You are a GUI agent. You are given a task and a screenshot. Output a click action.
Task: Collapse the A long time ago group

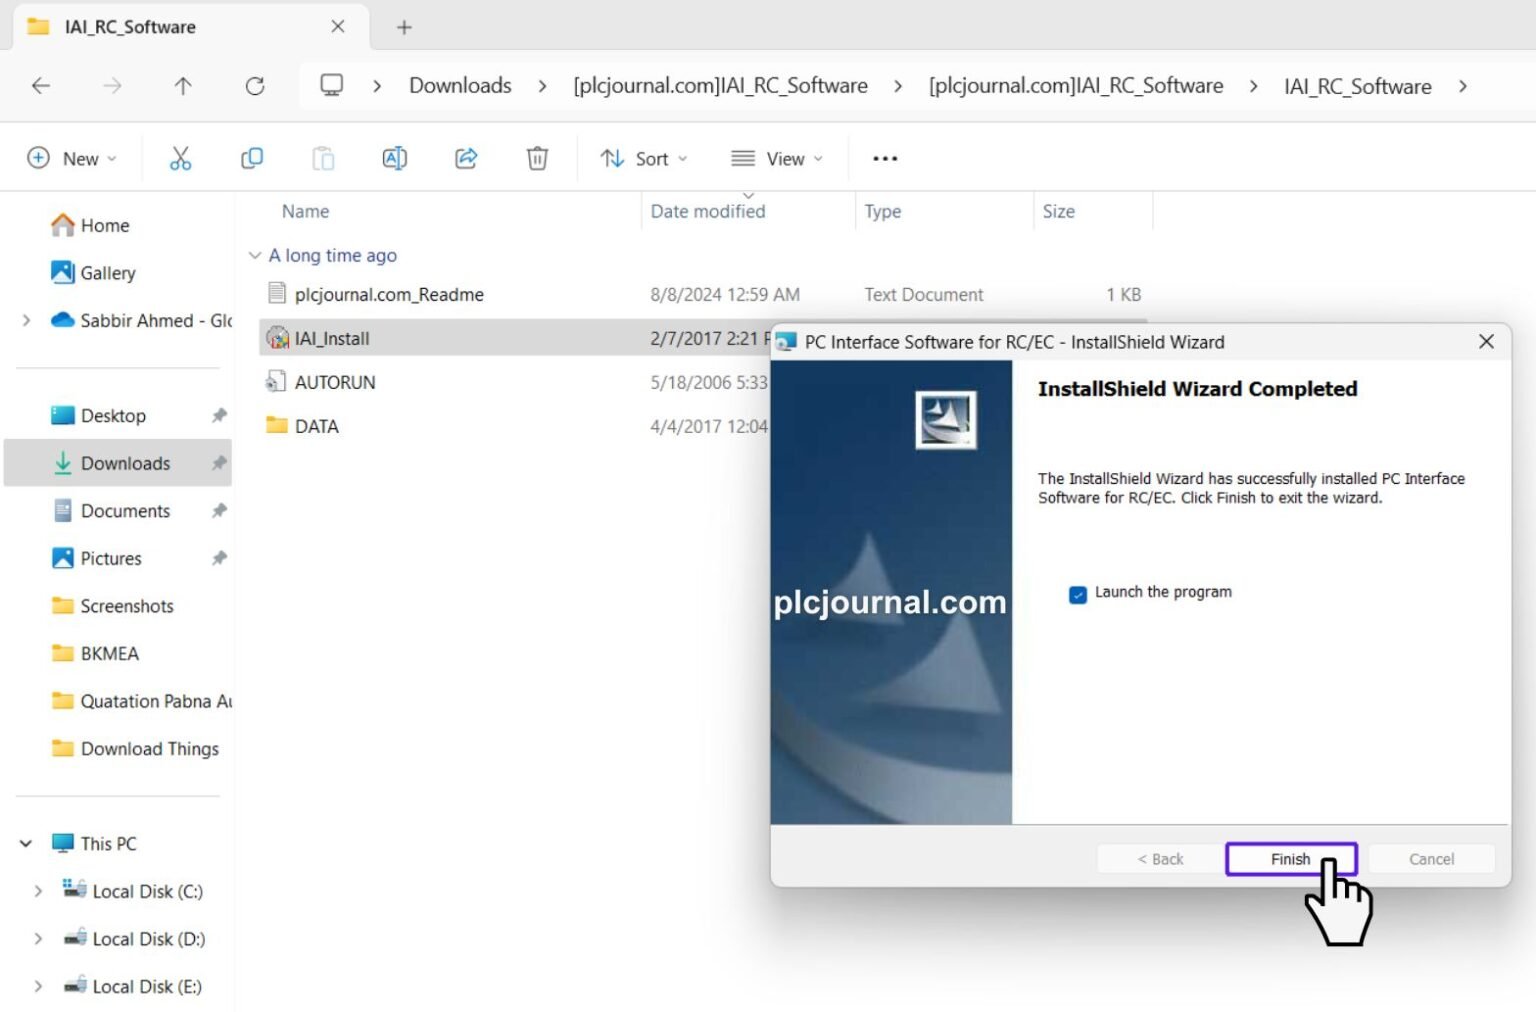[x=255, y=255]
